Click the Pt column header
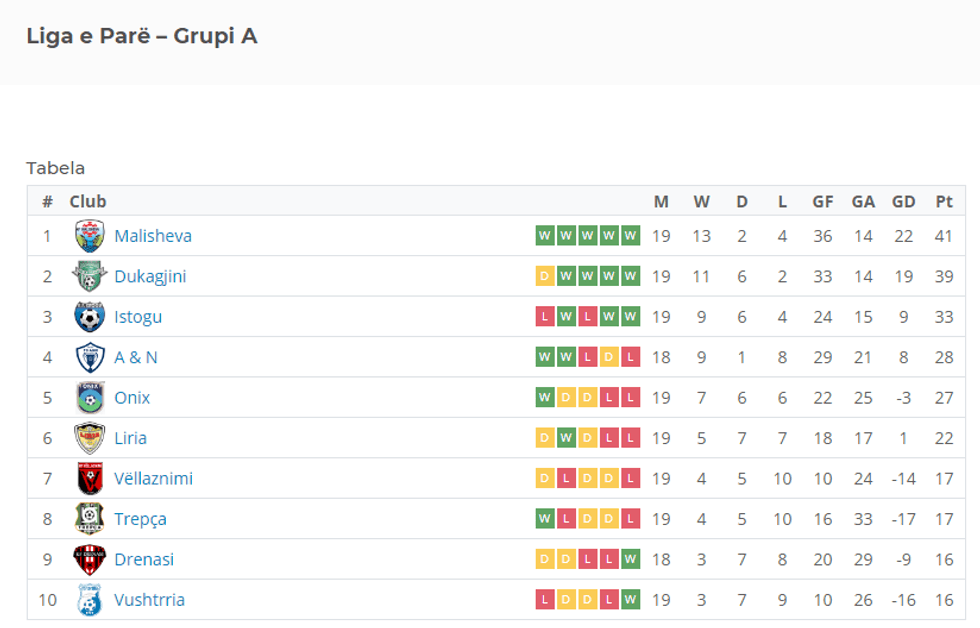This screenshot has width=980, height=628. [x=944, y=202]
